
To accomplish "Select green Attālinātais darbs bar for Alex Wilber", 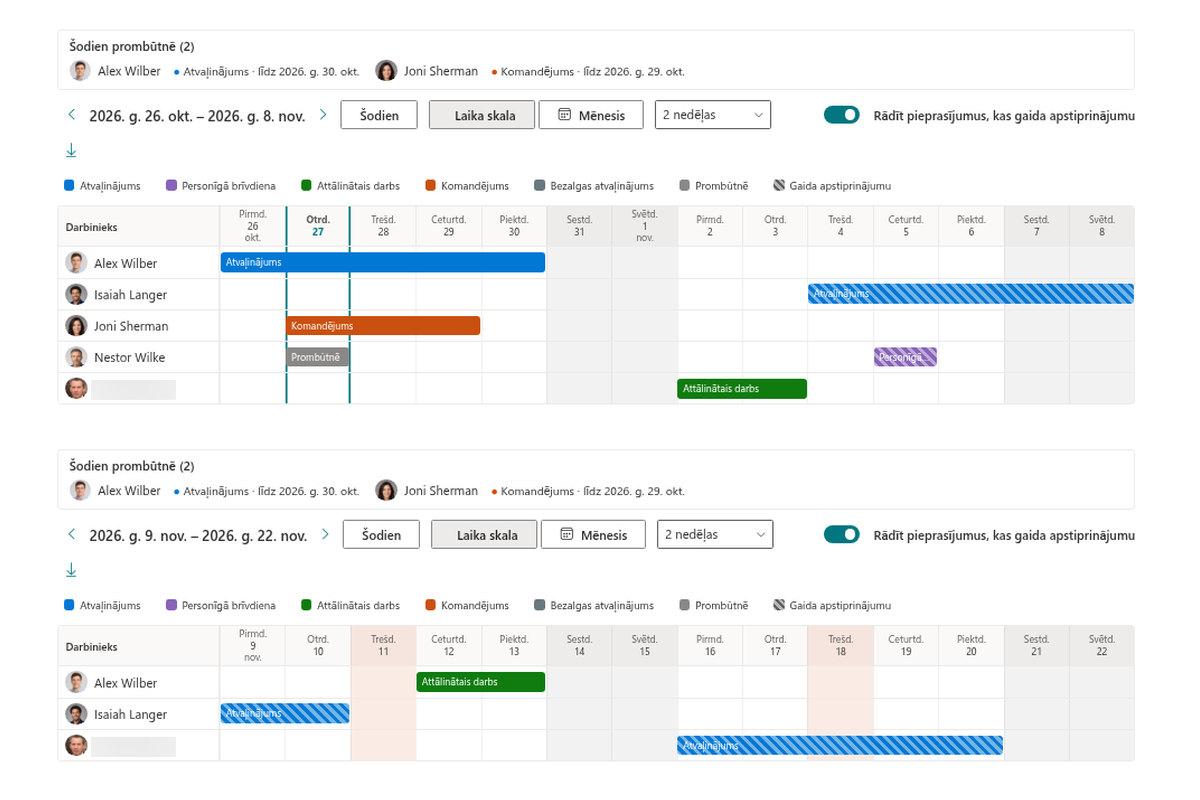I will (481, 682).
